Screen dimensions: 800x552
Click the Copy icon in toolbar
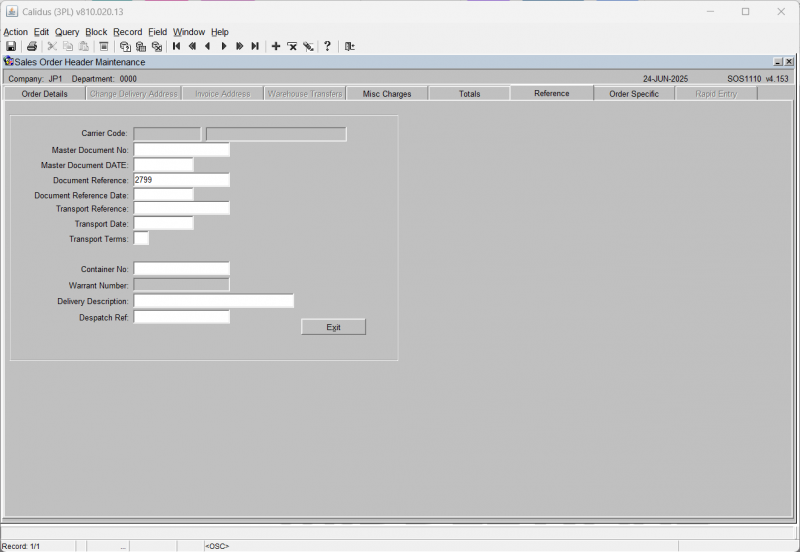[67, 46]
